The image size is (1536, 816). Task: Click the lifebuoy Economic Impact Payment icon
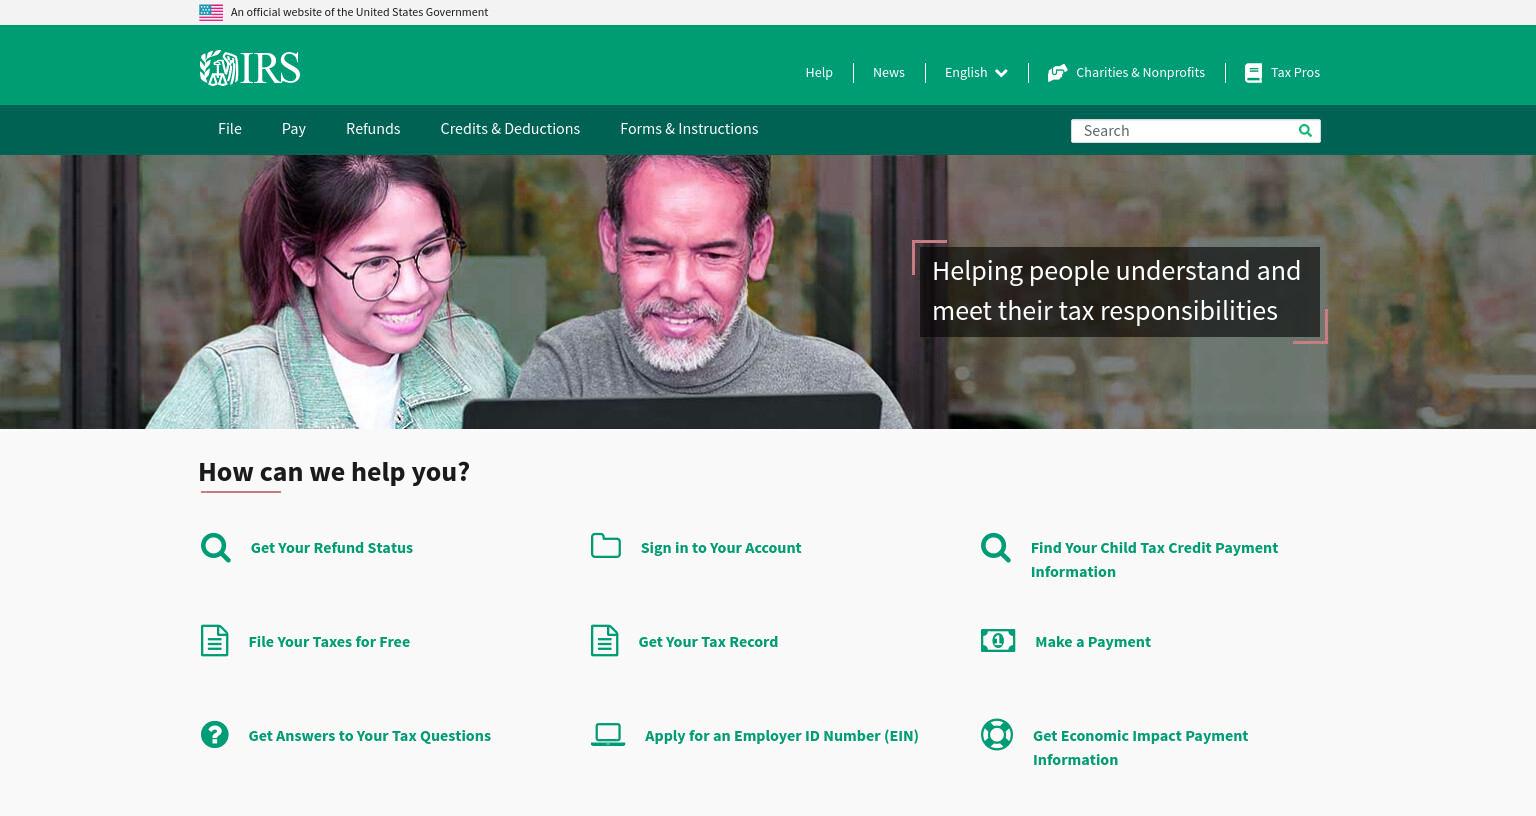coord(996,735)
